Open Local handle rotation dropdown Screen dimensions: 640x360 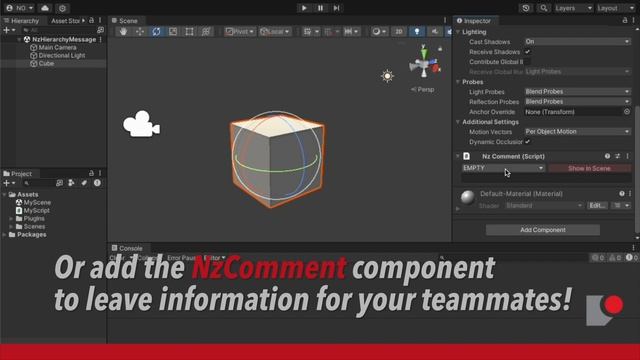point(275,31)
